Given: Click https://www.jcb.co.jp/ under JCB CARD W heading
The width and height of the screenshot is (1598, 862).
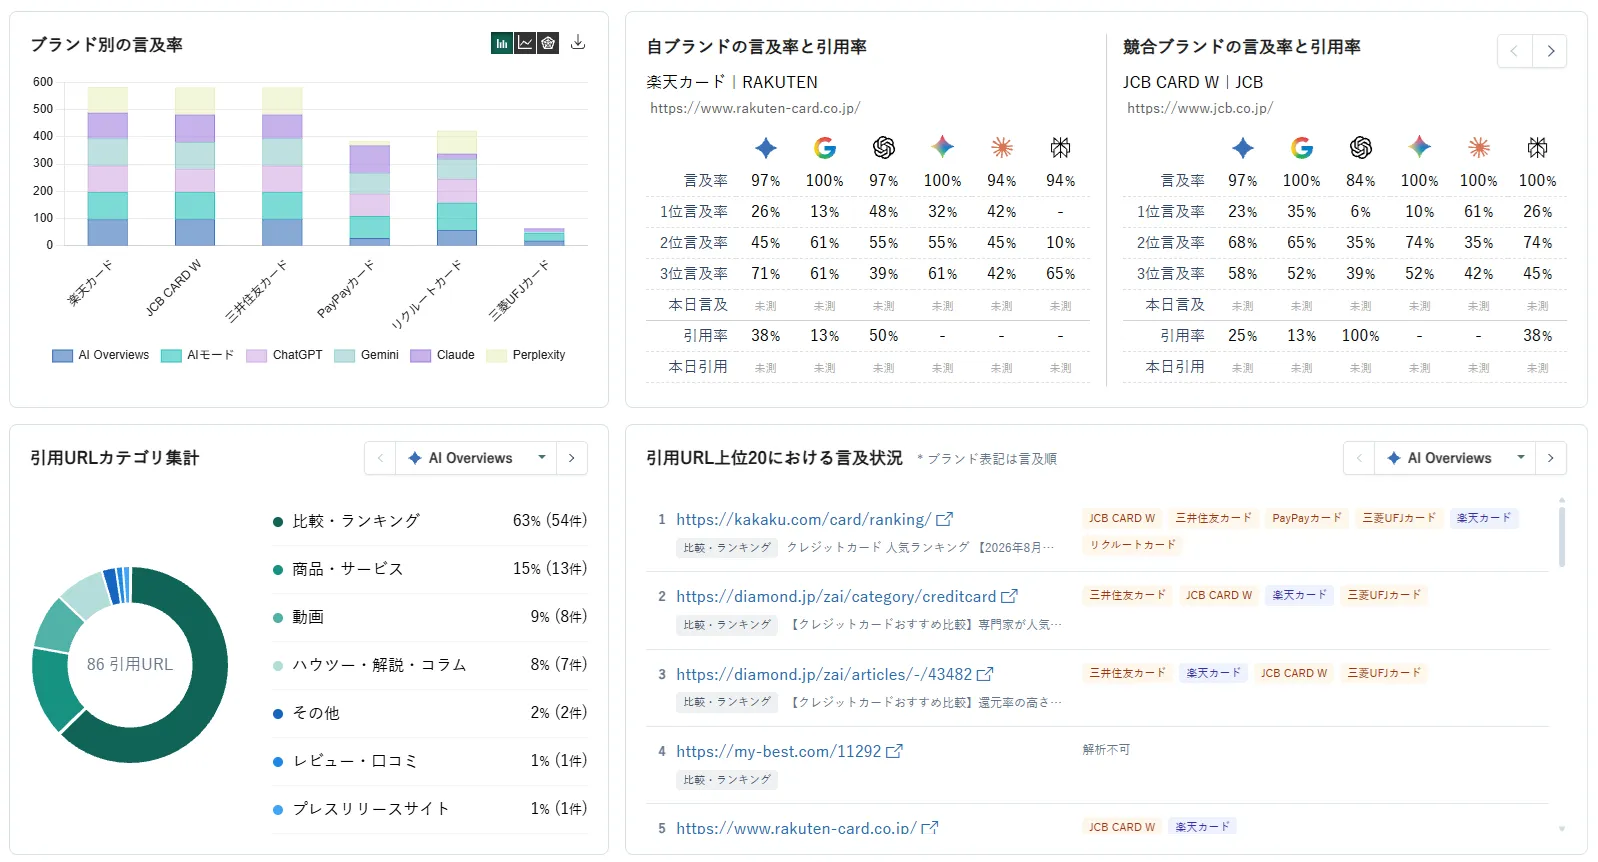Looking at the screenshot, I should point(1200,108).
